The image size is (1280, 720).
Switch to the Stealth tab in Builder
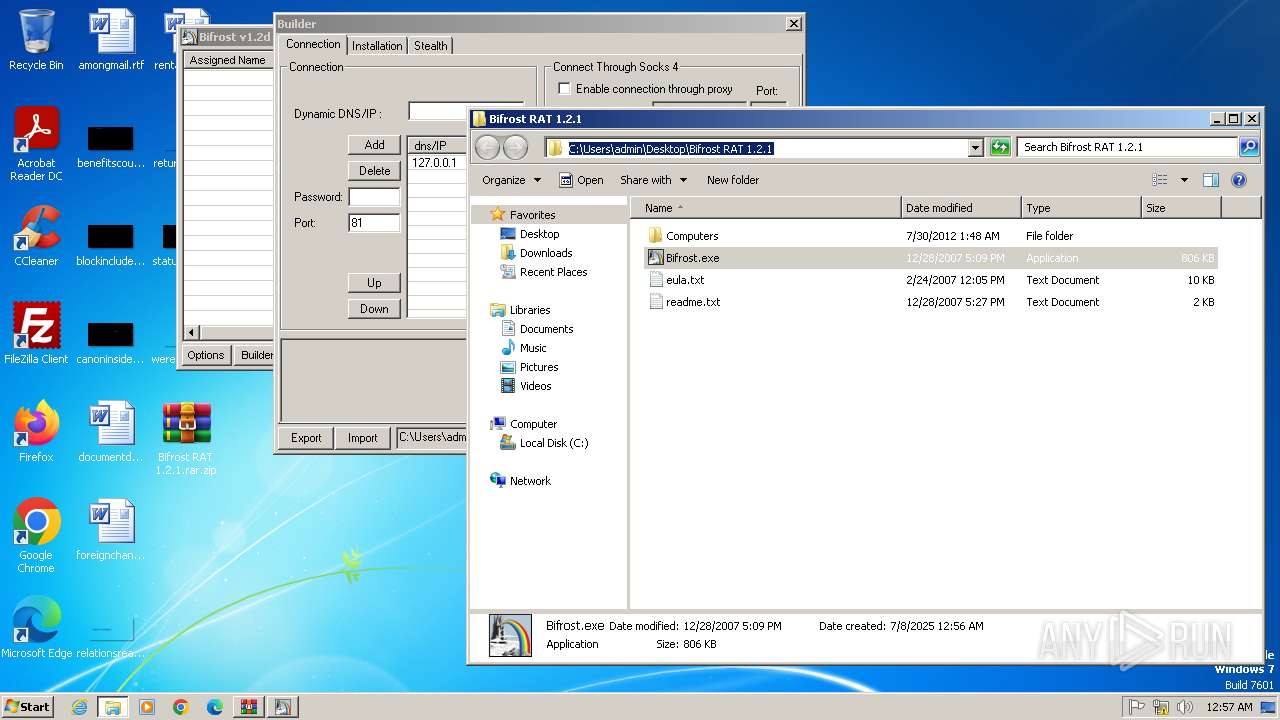431,46
